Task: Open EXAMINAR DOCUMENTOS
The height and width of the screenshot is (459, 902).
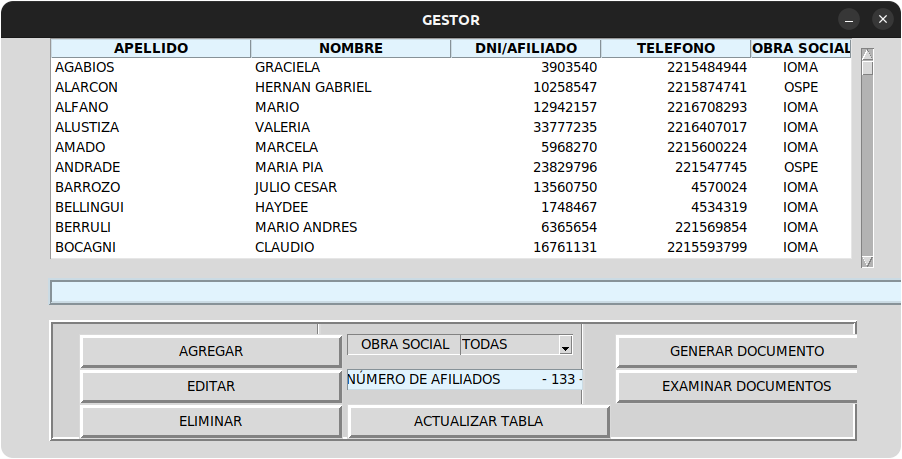Action: coord(737,386)
